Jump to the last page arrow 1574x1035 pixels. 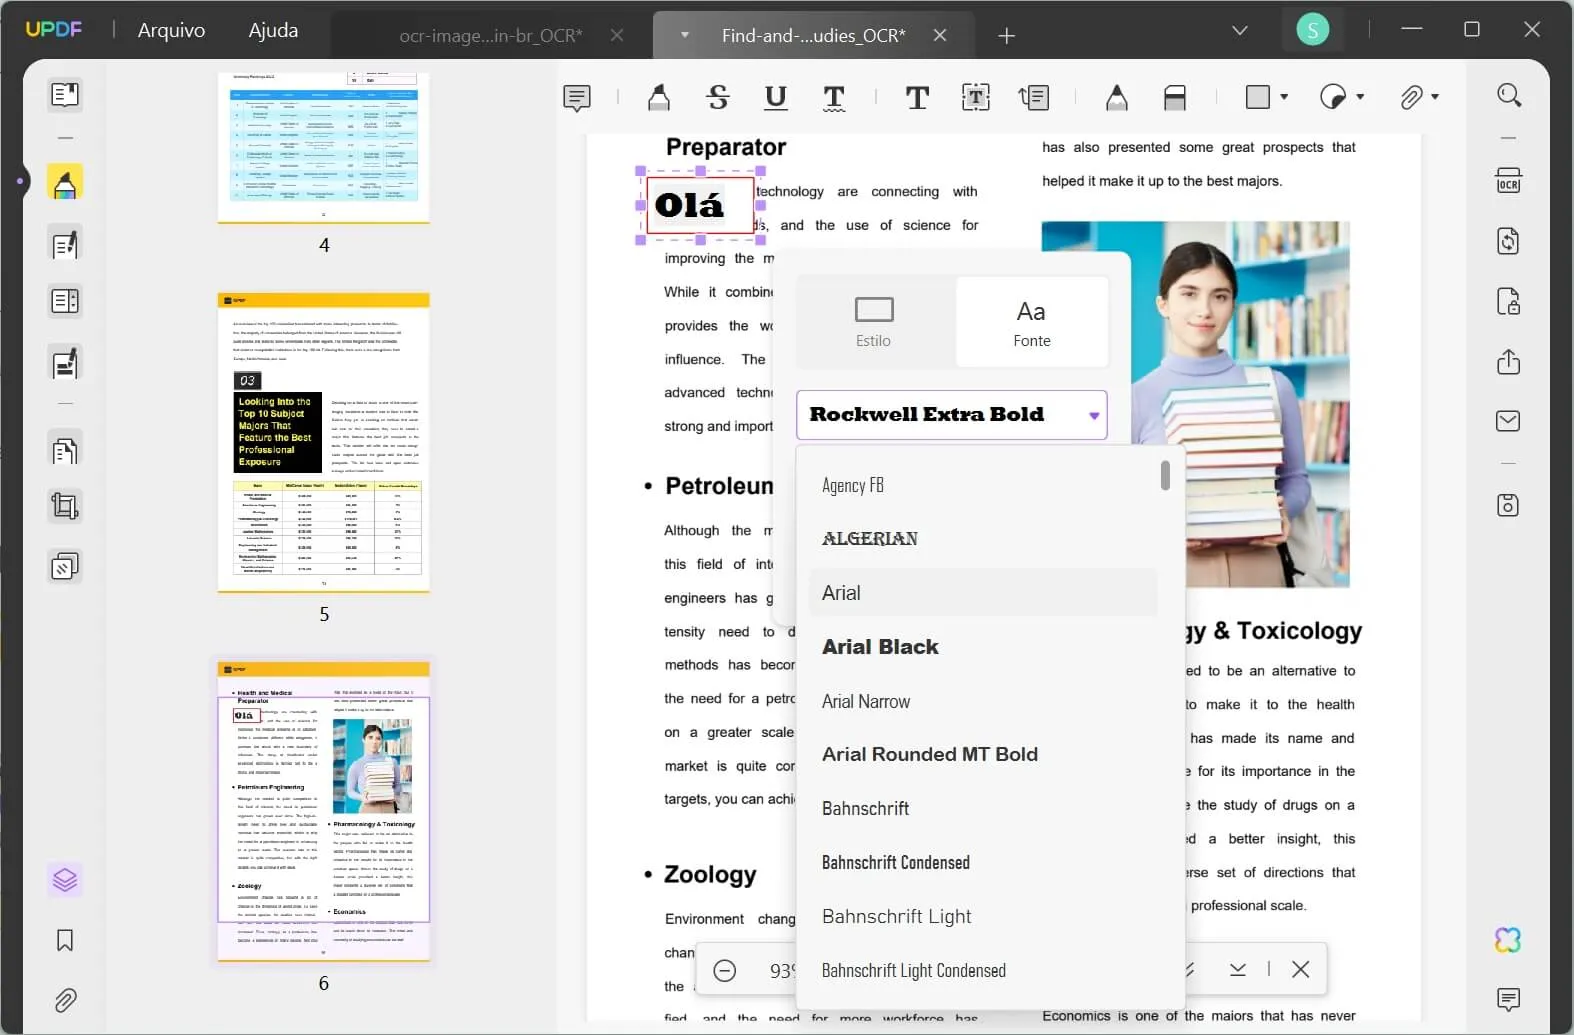(x=1238, y=969)
